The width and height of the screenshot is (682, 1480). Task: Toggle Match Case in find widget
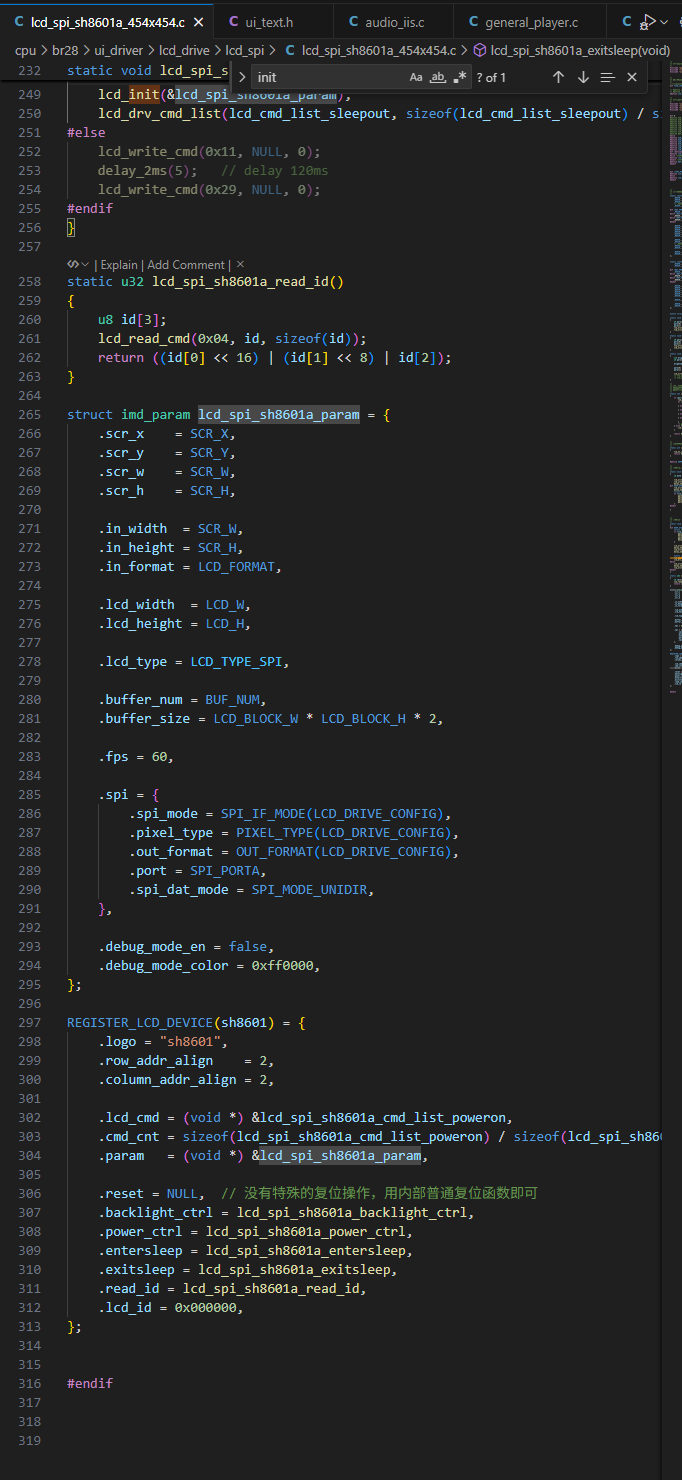tap(416, 77)
